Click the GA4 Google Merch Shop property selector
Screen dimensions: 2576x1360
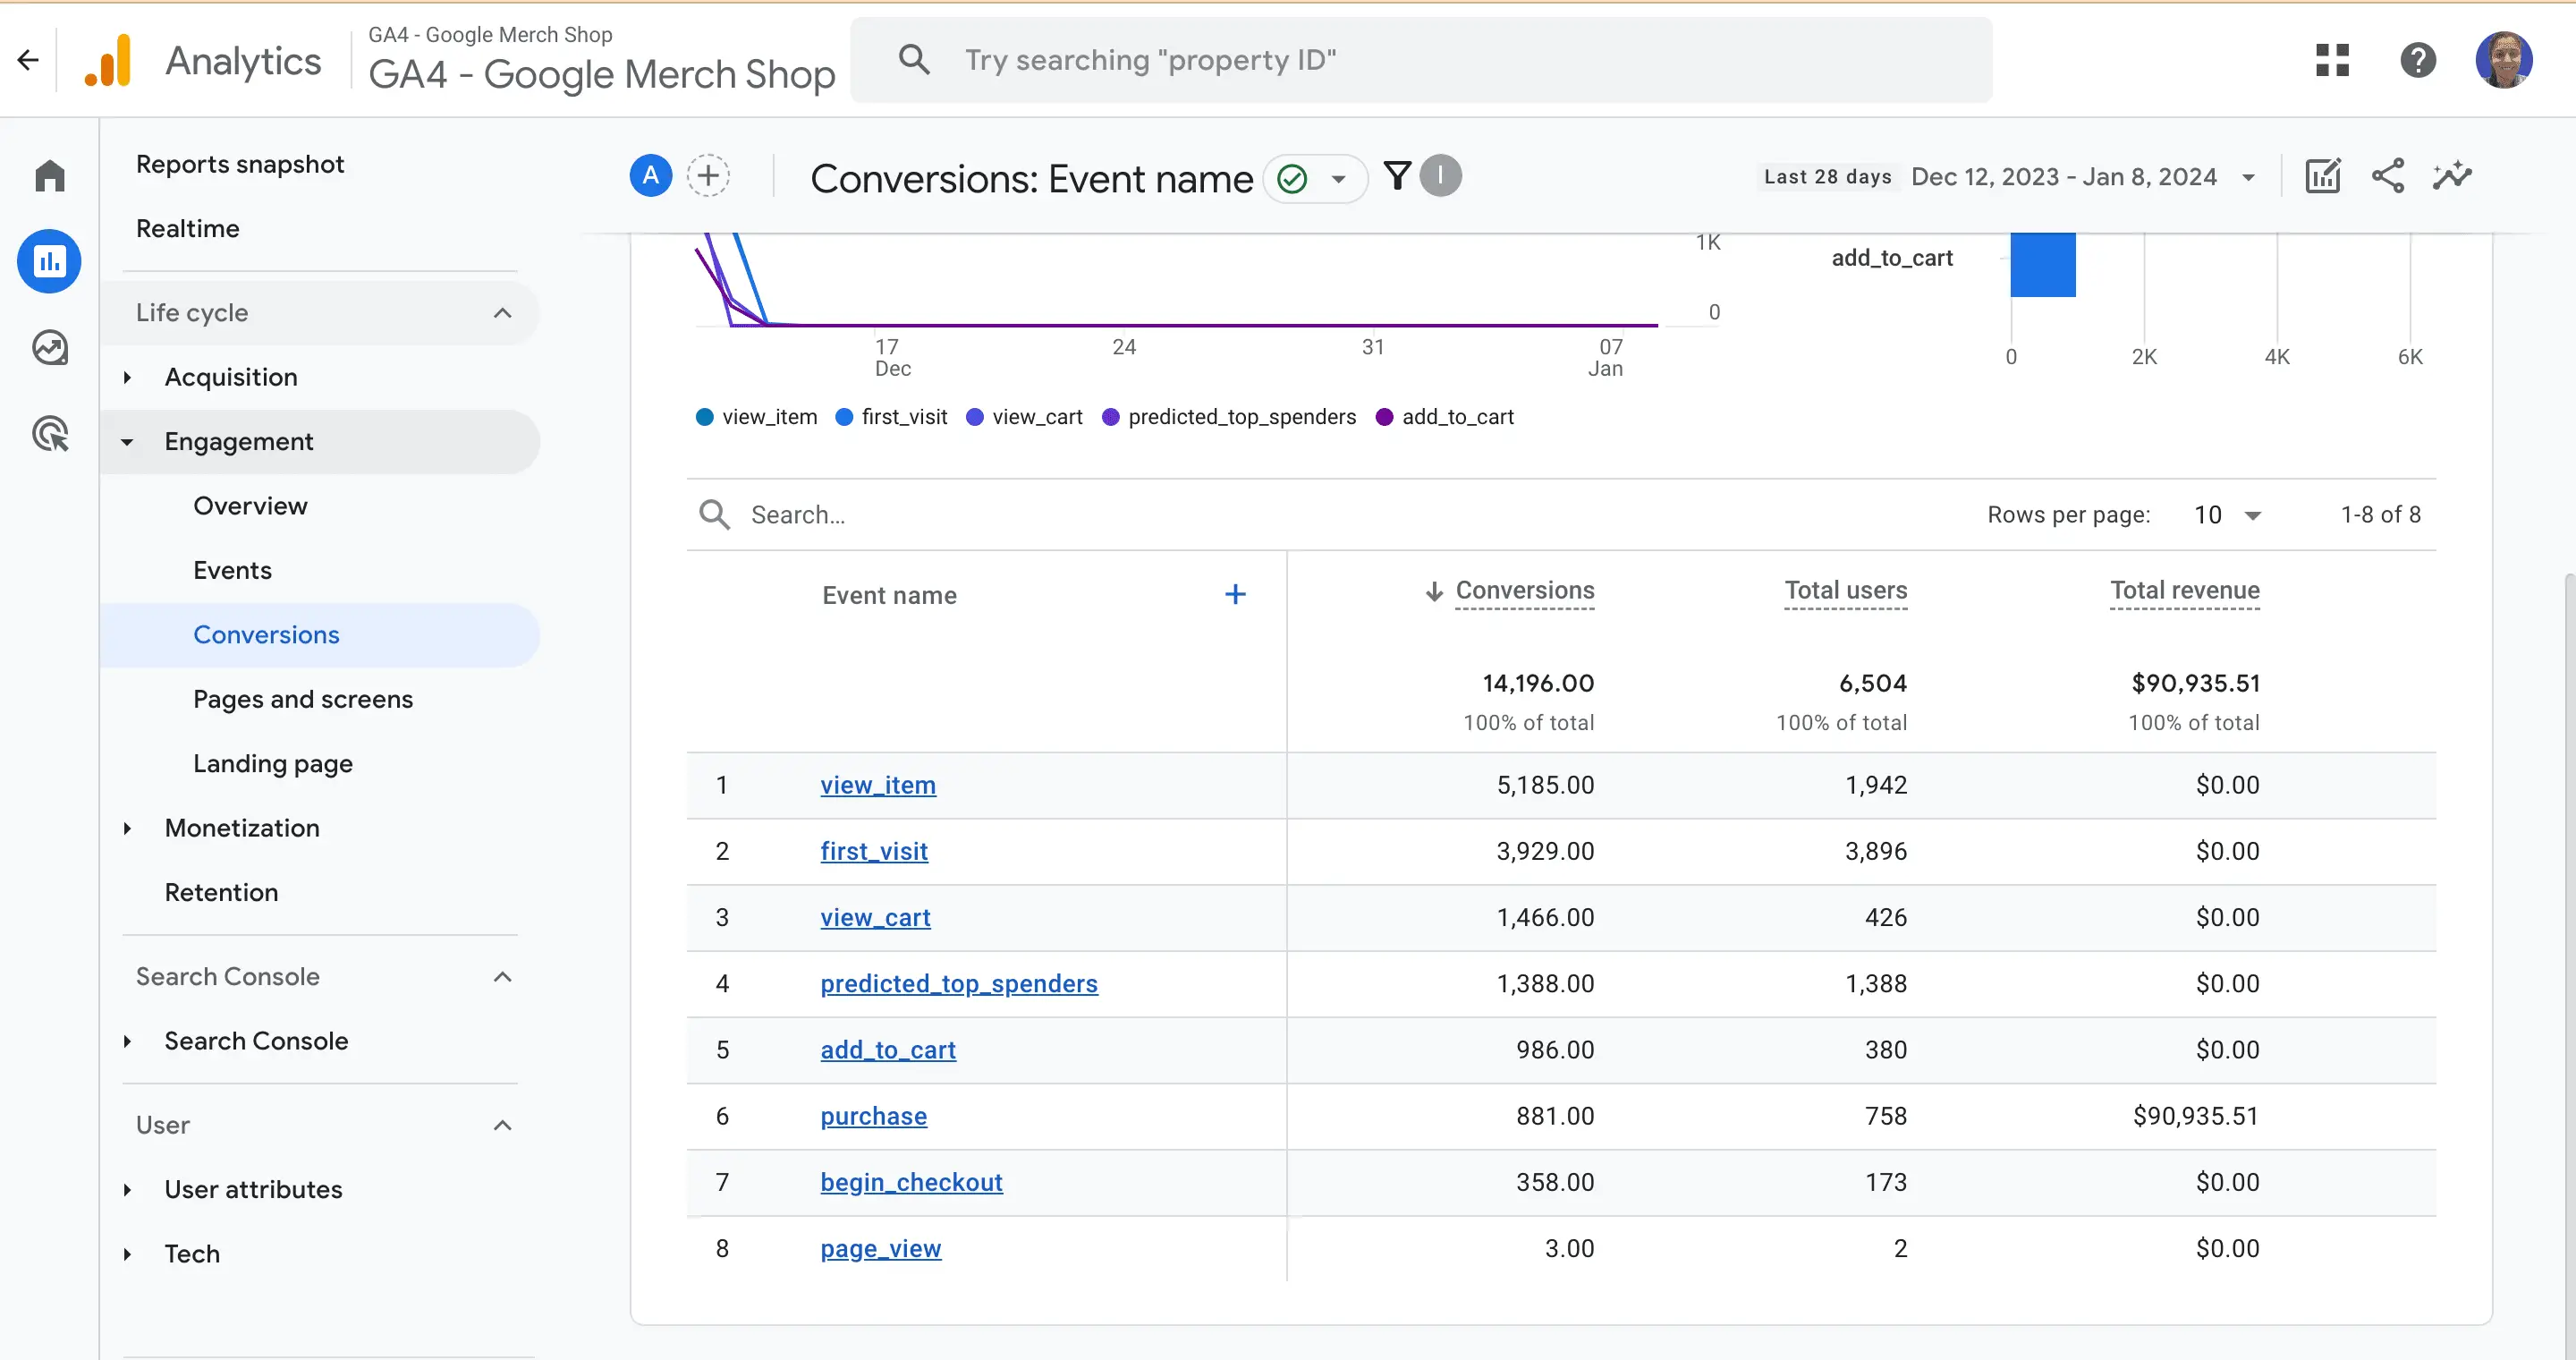coord(600,60)
